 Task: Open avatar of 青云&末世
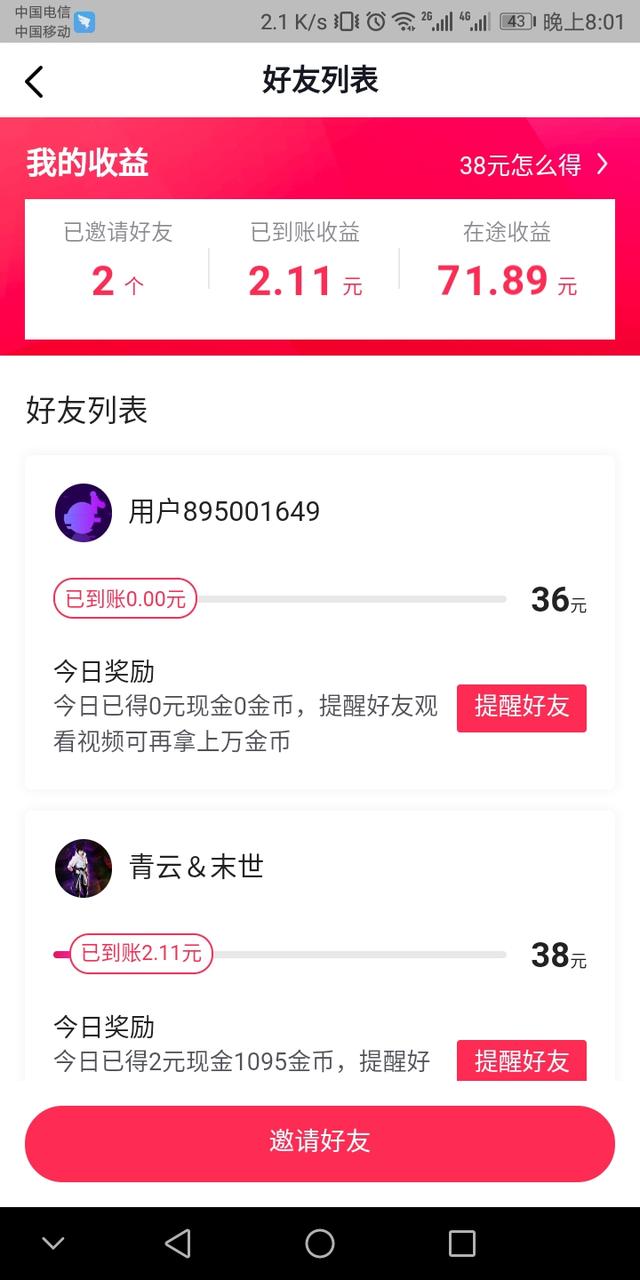(x=83, y=868)
